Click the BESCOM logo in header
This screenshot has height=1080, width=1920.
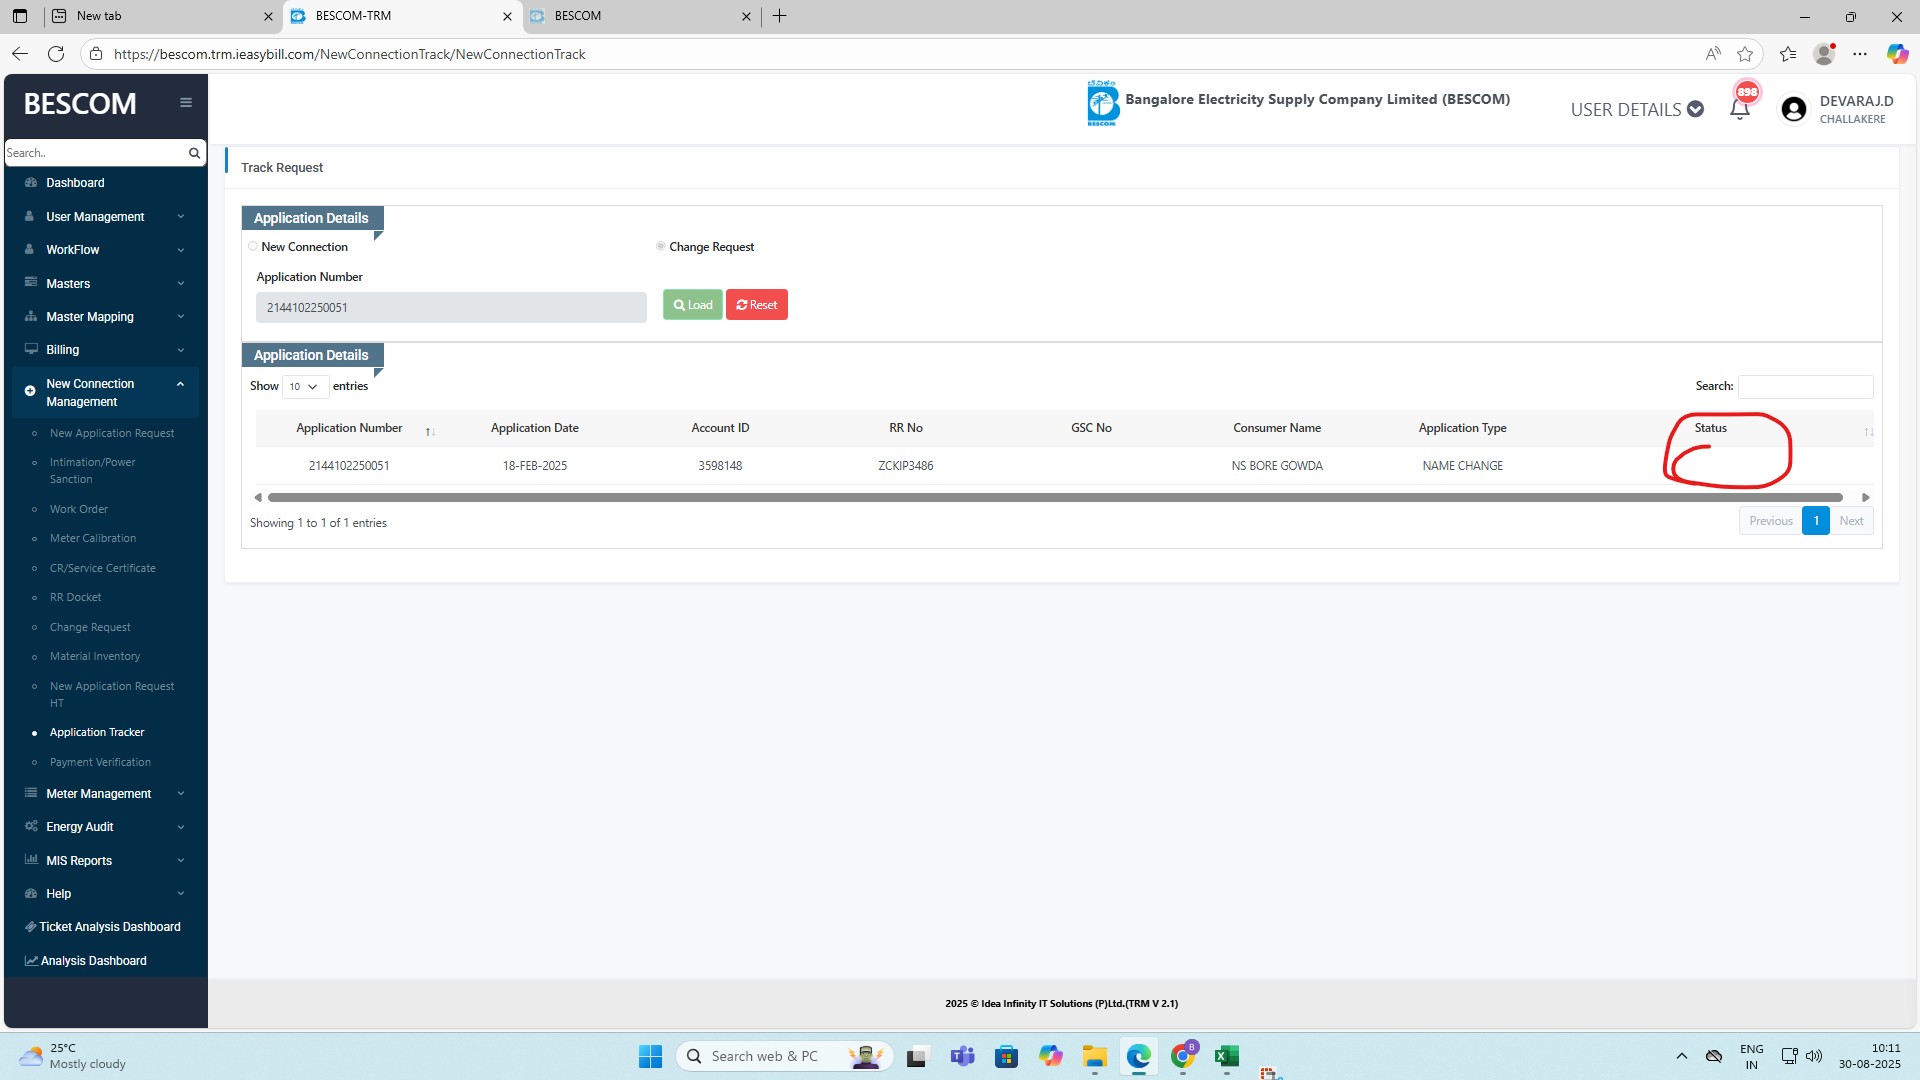[x=1102, y=103]
